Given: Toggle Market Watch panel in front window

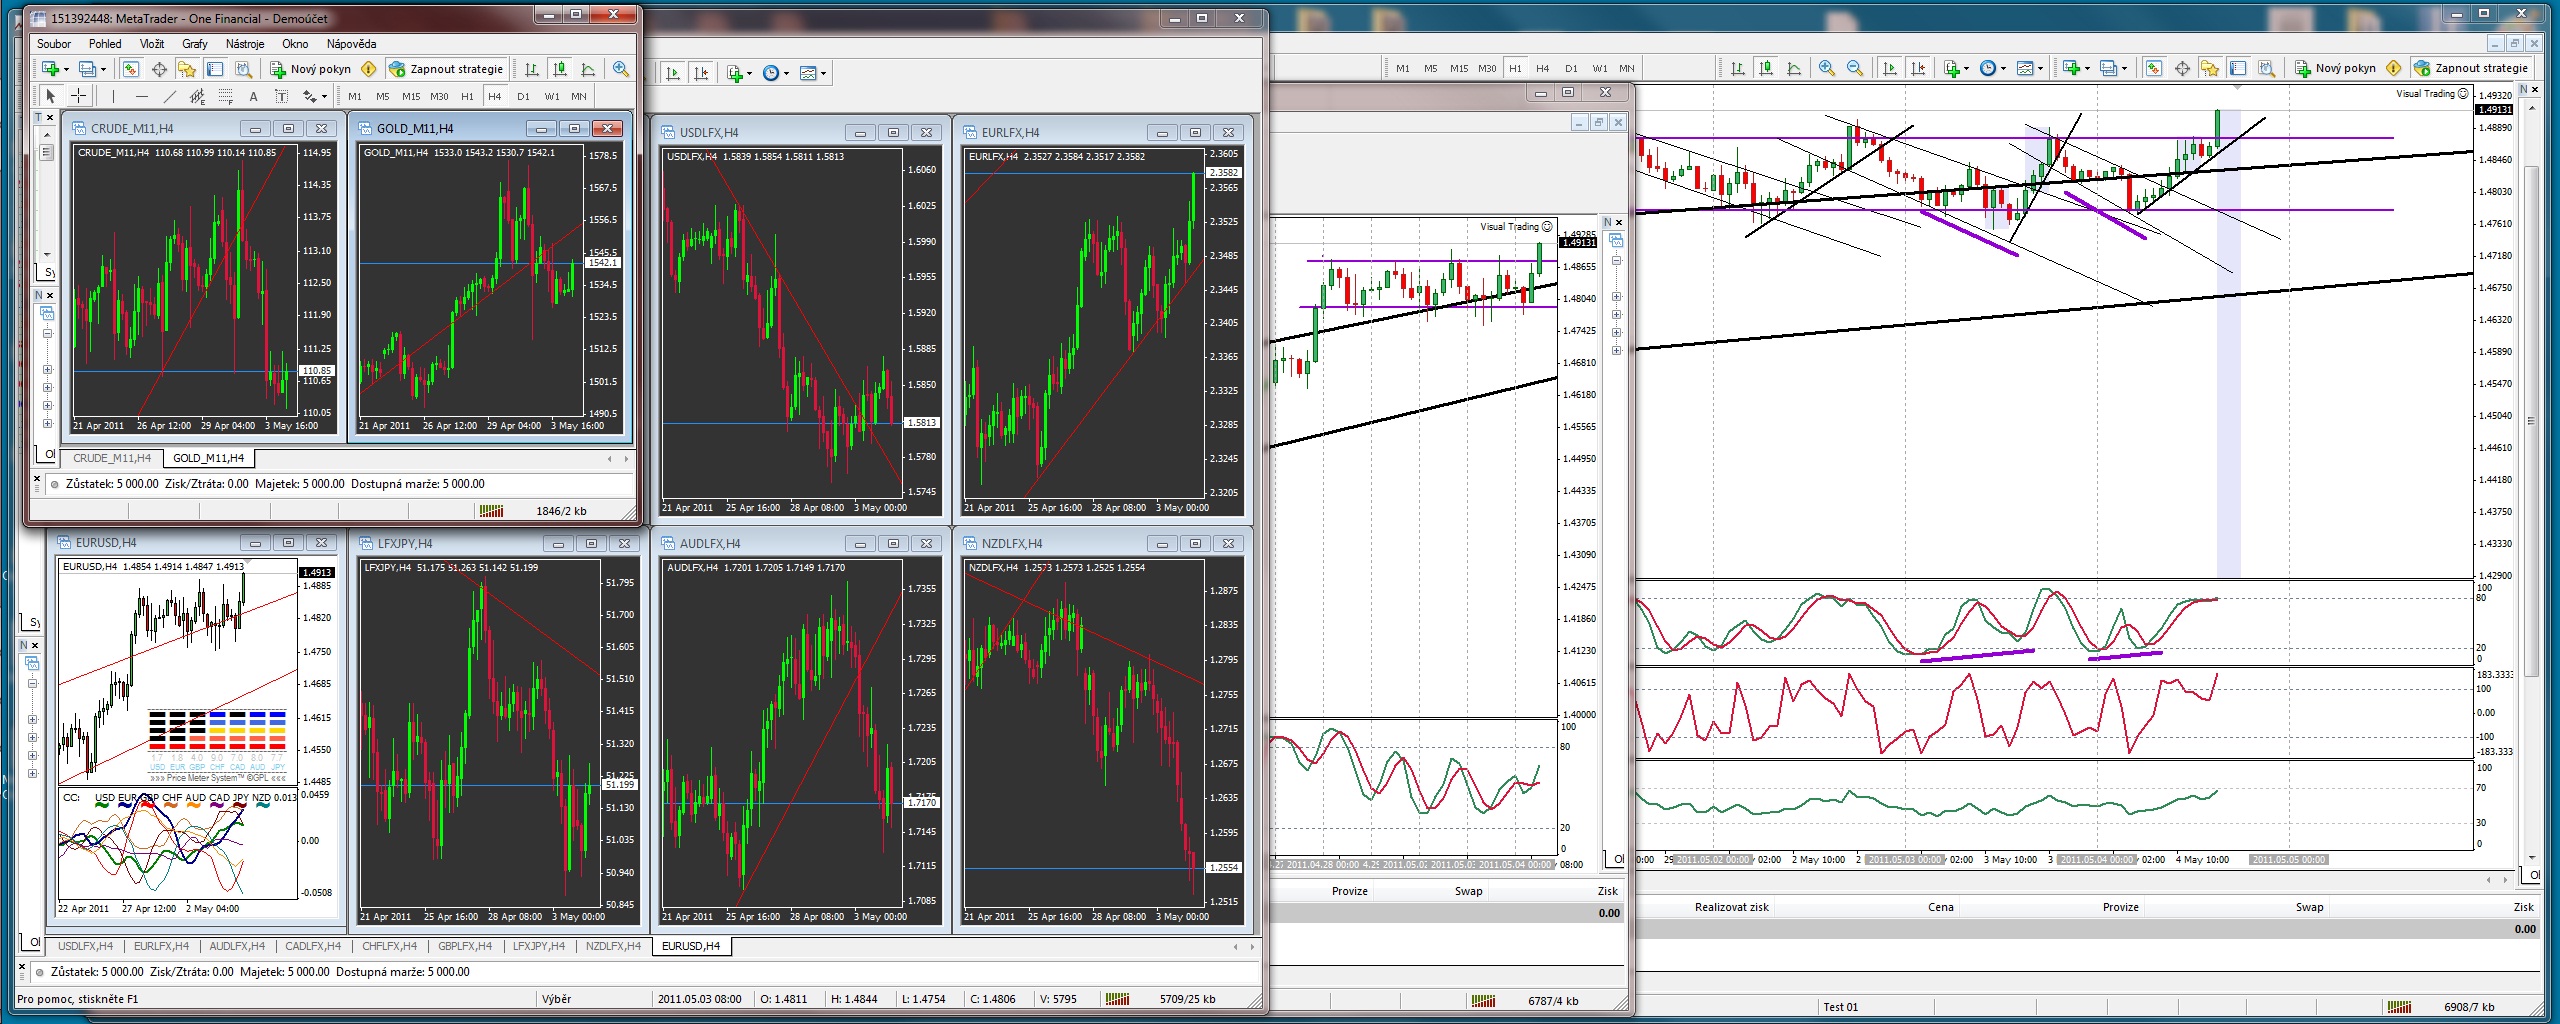Looking at the screenshot, I should [x=130, y=69].
